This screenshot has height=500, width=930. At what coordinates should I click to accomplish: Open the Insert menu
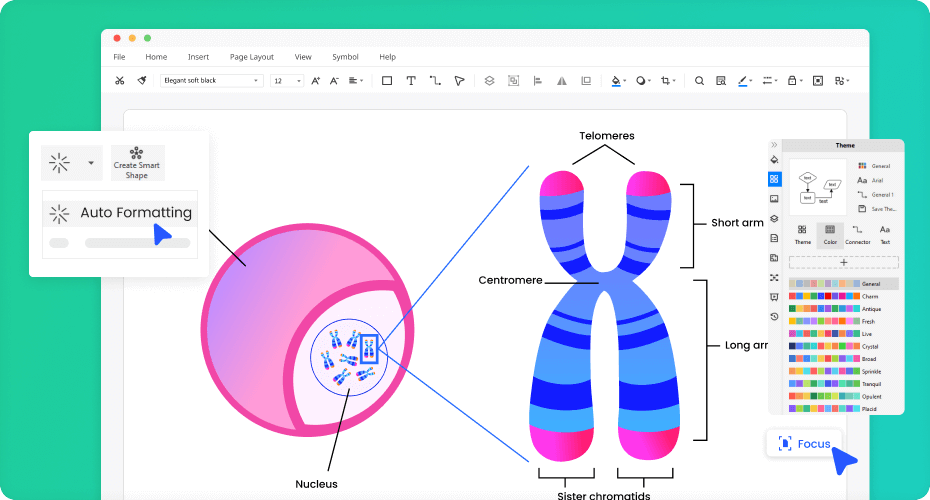198,57
